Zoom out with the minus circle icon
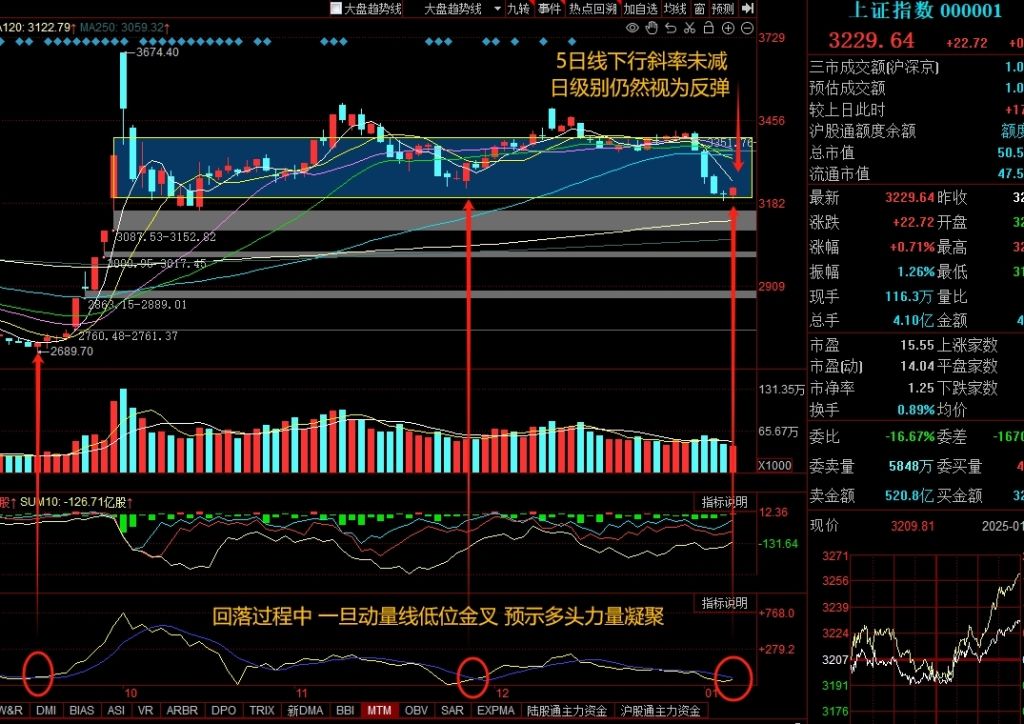Viewport: 1024px width, 724px height. (747, 28)
